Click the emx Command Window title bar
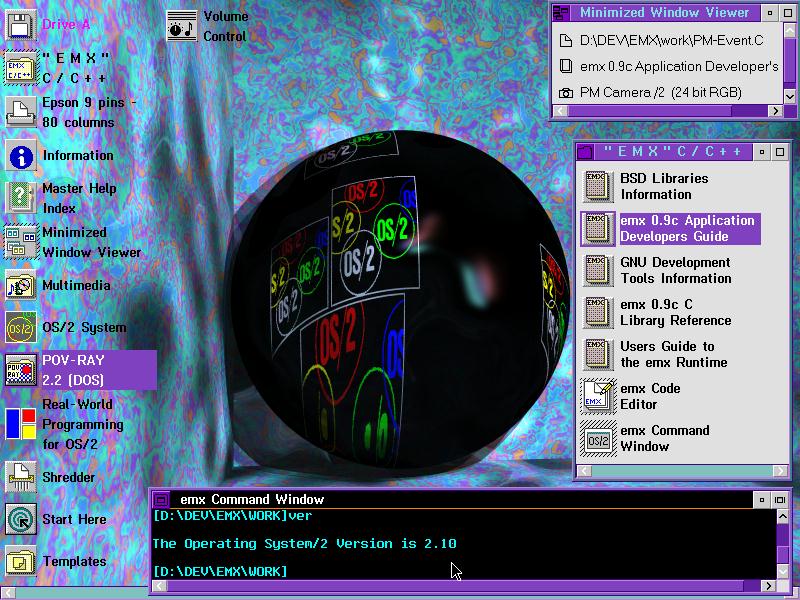Screen dimensions: 800x600 461,499
